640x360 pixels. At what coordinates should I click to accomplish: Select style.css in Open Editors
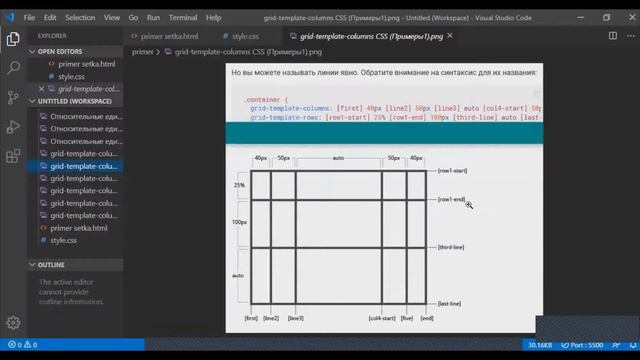tap(76, 76)
